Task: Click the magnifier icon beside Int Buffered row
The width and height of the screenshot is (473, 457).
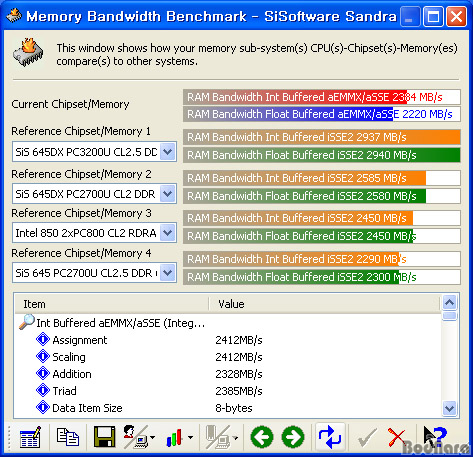Action: [26, 322]
